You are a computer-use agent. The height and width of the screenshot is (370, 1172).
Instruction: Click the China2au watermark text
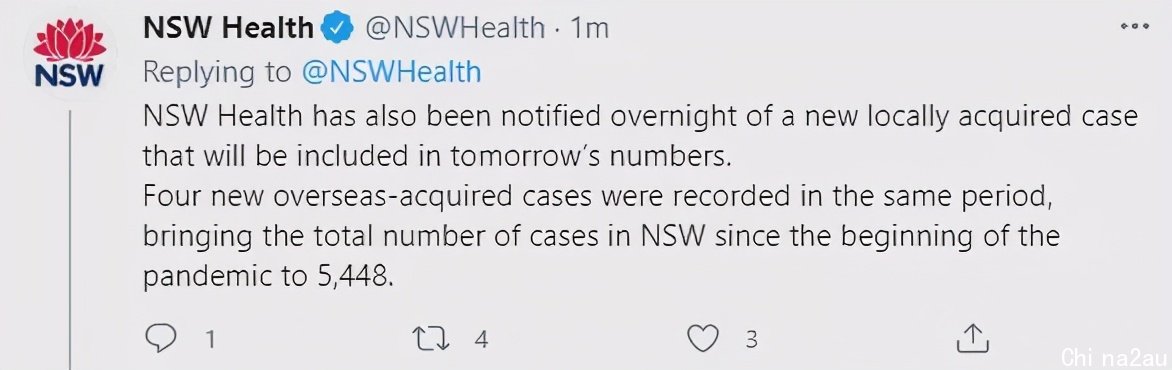pos(1113,356)
